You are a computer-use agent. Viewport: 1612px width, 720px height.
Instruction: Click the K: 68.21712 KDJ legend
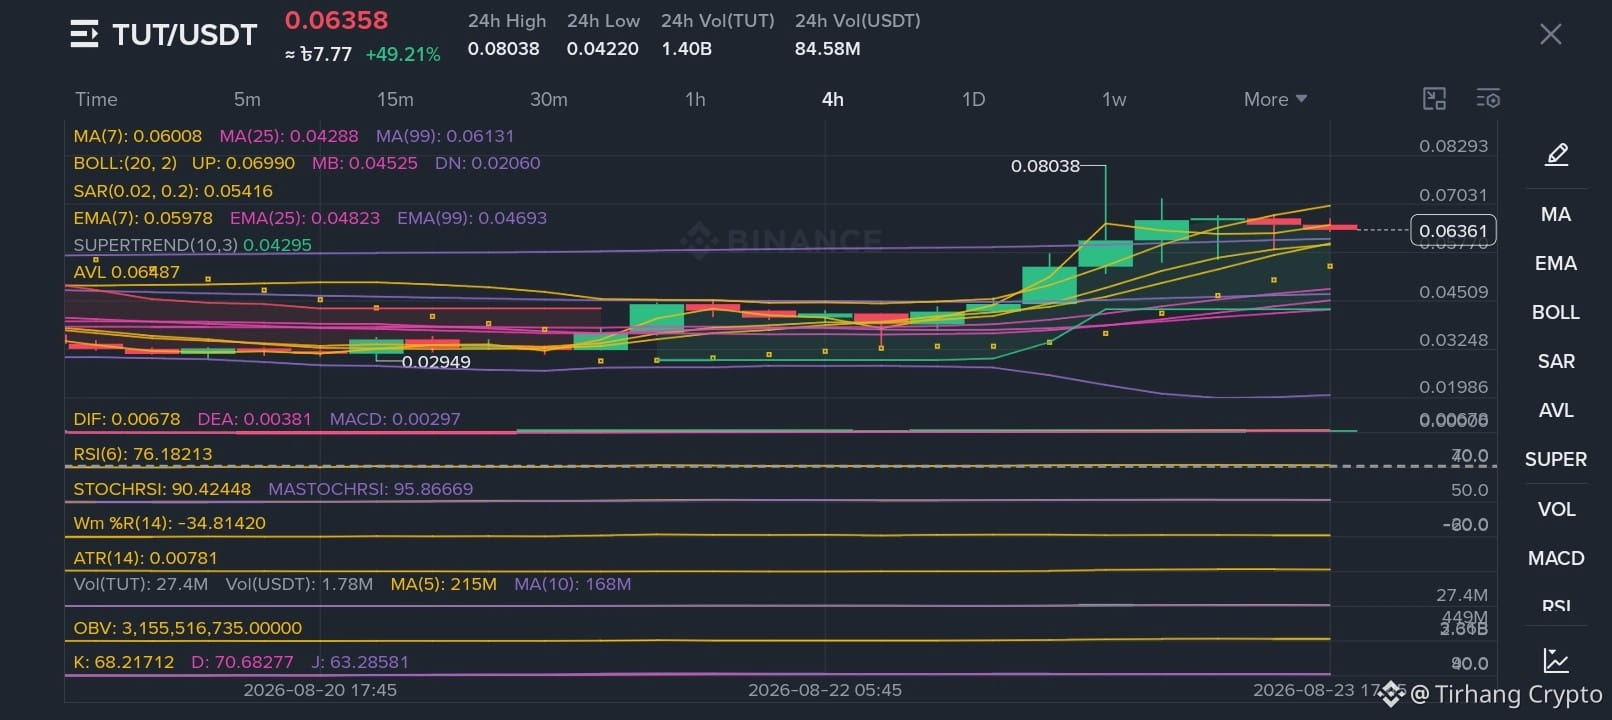[x=123, y=662]
